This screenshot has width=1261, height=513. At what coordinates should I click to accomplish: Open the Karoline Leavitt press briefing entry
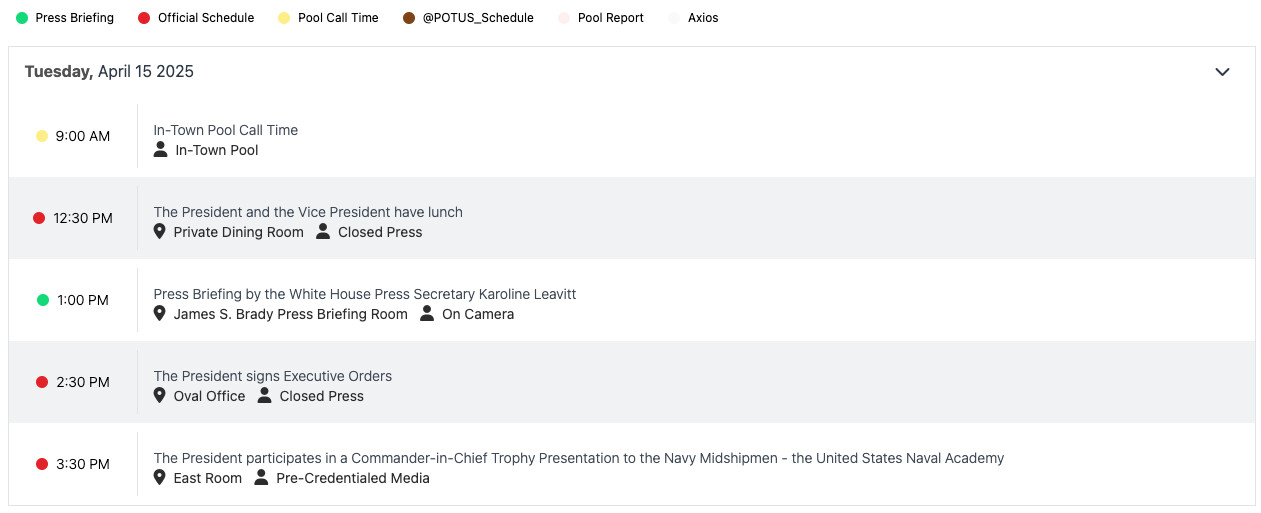click(x=365, y=294)
